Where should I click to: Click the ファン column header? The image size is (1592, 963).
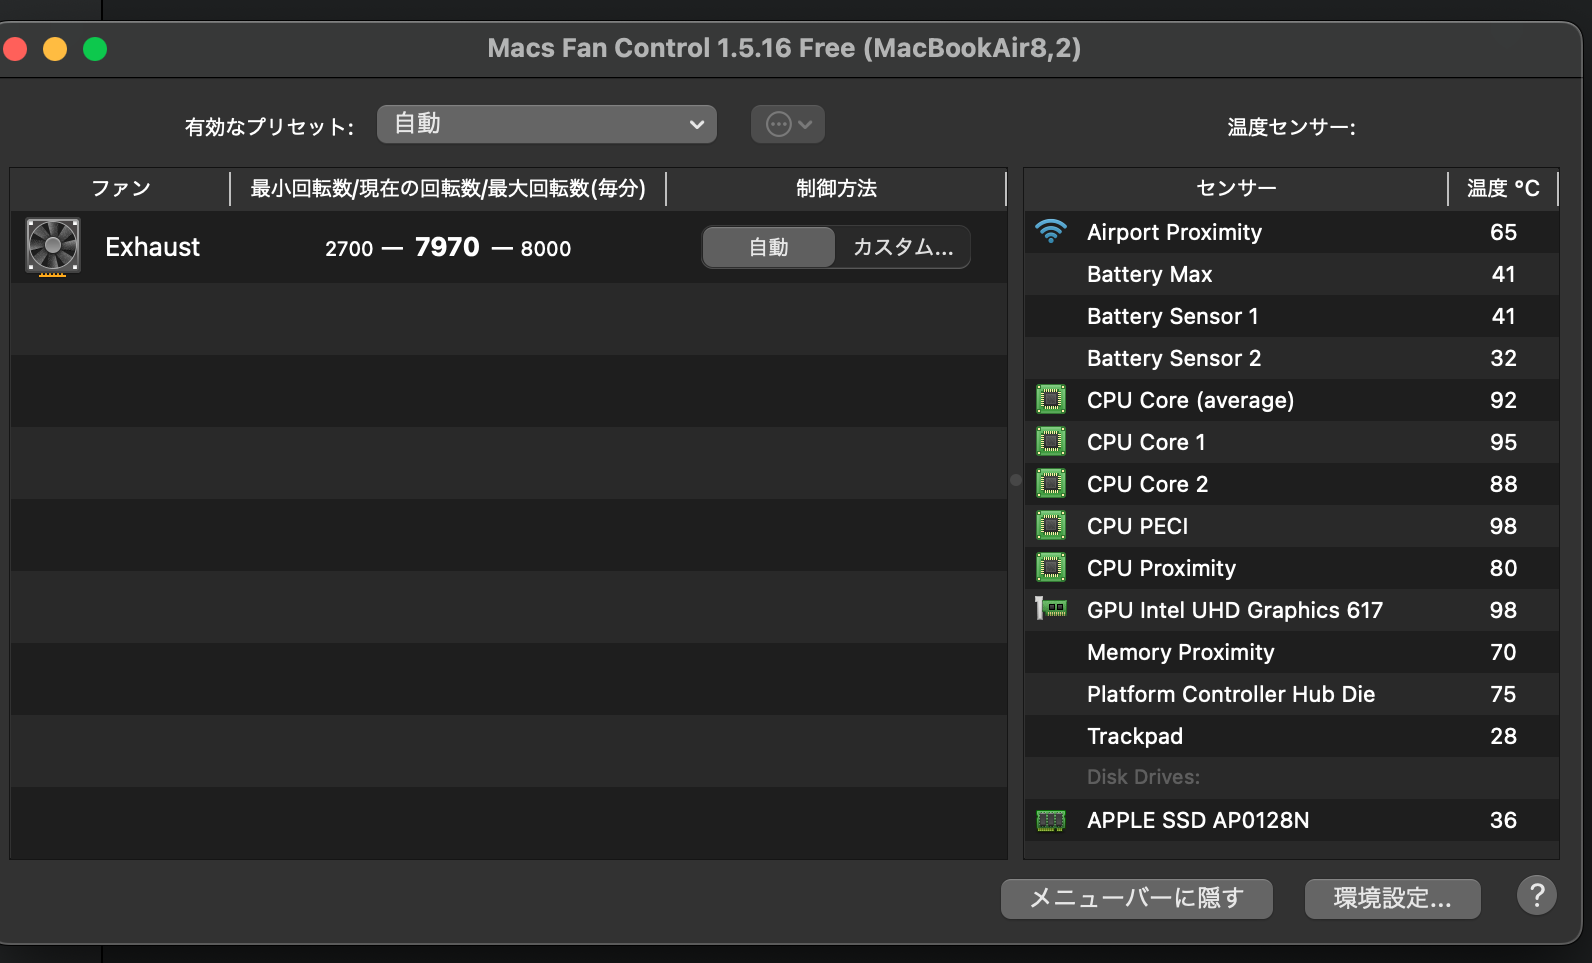120,188
